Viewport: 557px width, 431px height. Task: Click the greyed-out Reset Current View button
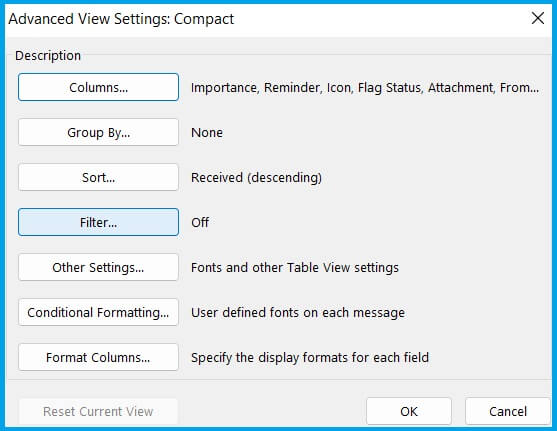coord(98,411)
